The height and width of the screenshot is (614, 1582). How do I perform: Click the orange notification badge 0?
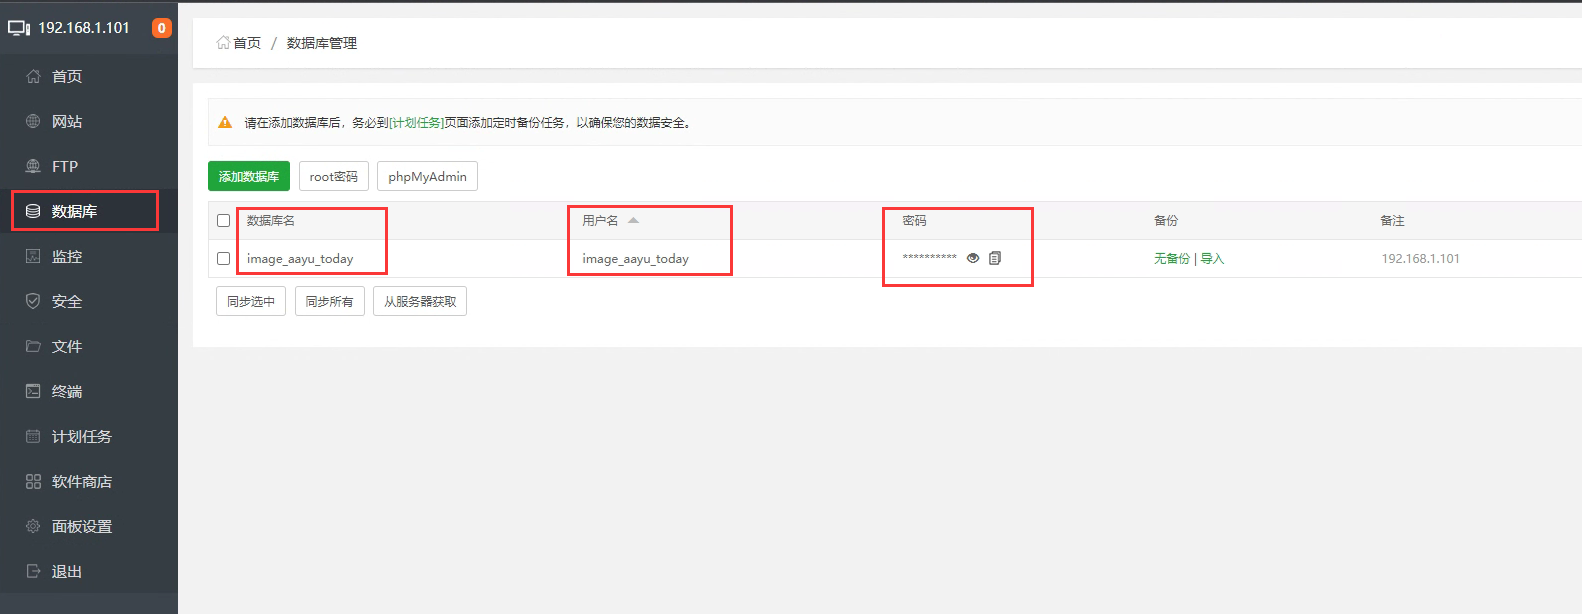(x=161, y=28)
